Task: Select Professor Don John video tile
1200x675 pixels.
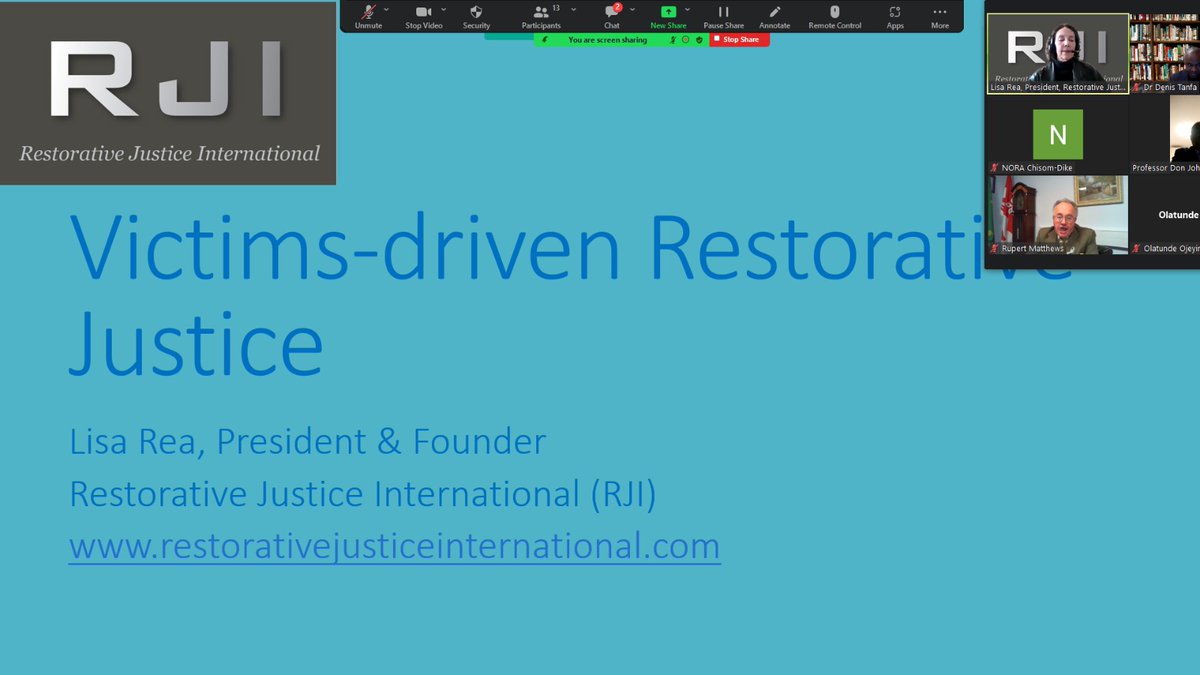Action: pyautogui.click(x=1165, y=134)
